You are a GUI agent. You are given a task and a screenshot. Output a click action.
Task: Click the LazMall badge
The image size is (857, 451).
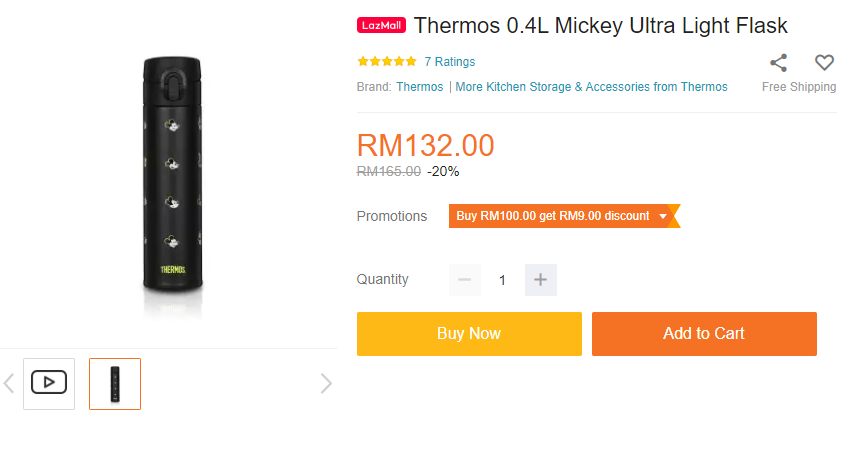coord(381,26)
